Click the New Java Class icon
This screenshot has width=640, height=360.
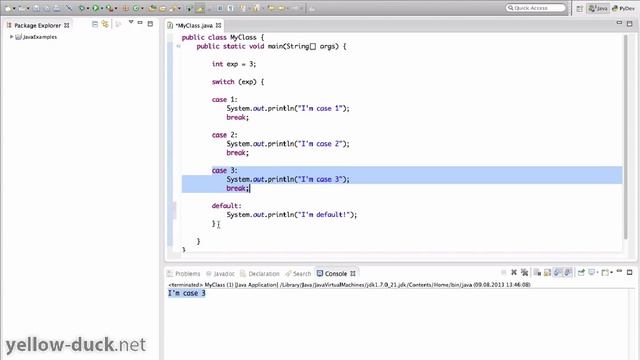(136, 8)
